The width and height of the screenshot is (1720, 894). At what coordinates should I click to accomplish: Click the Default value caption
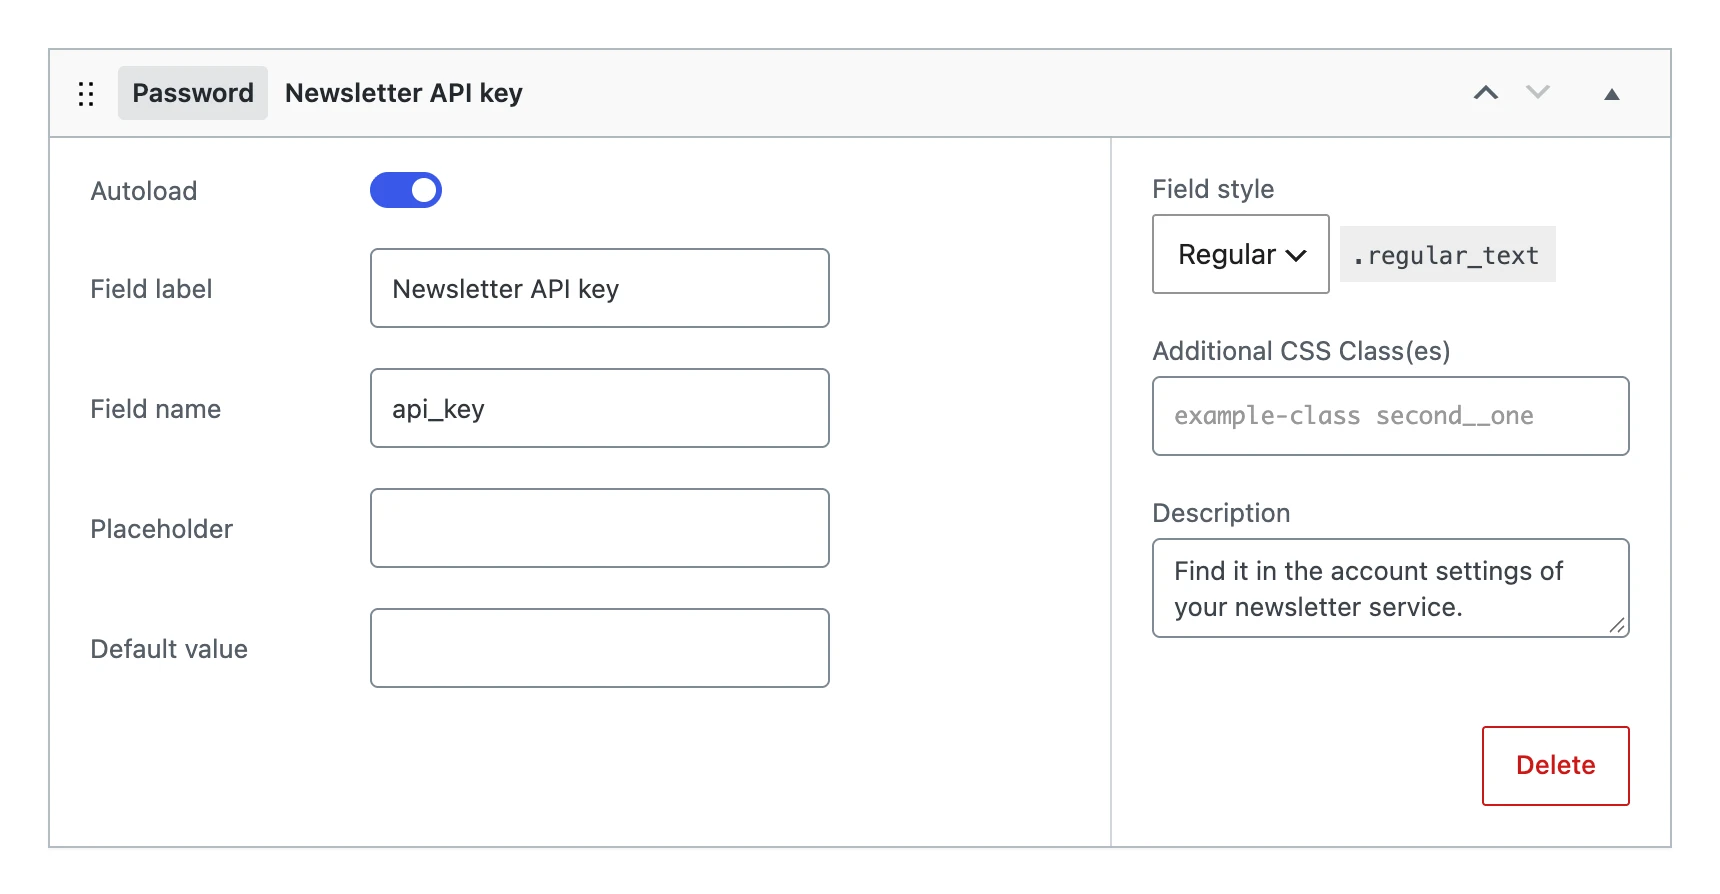pyautogui.click(x=169, y=649)
